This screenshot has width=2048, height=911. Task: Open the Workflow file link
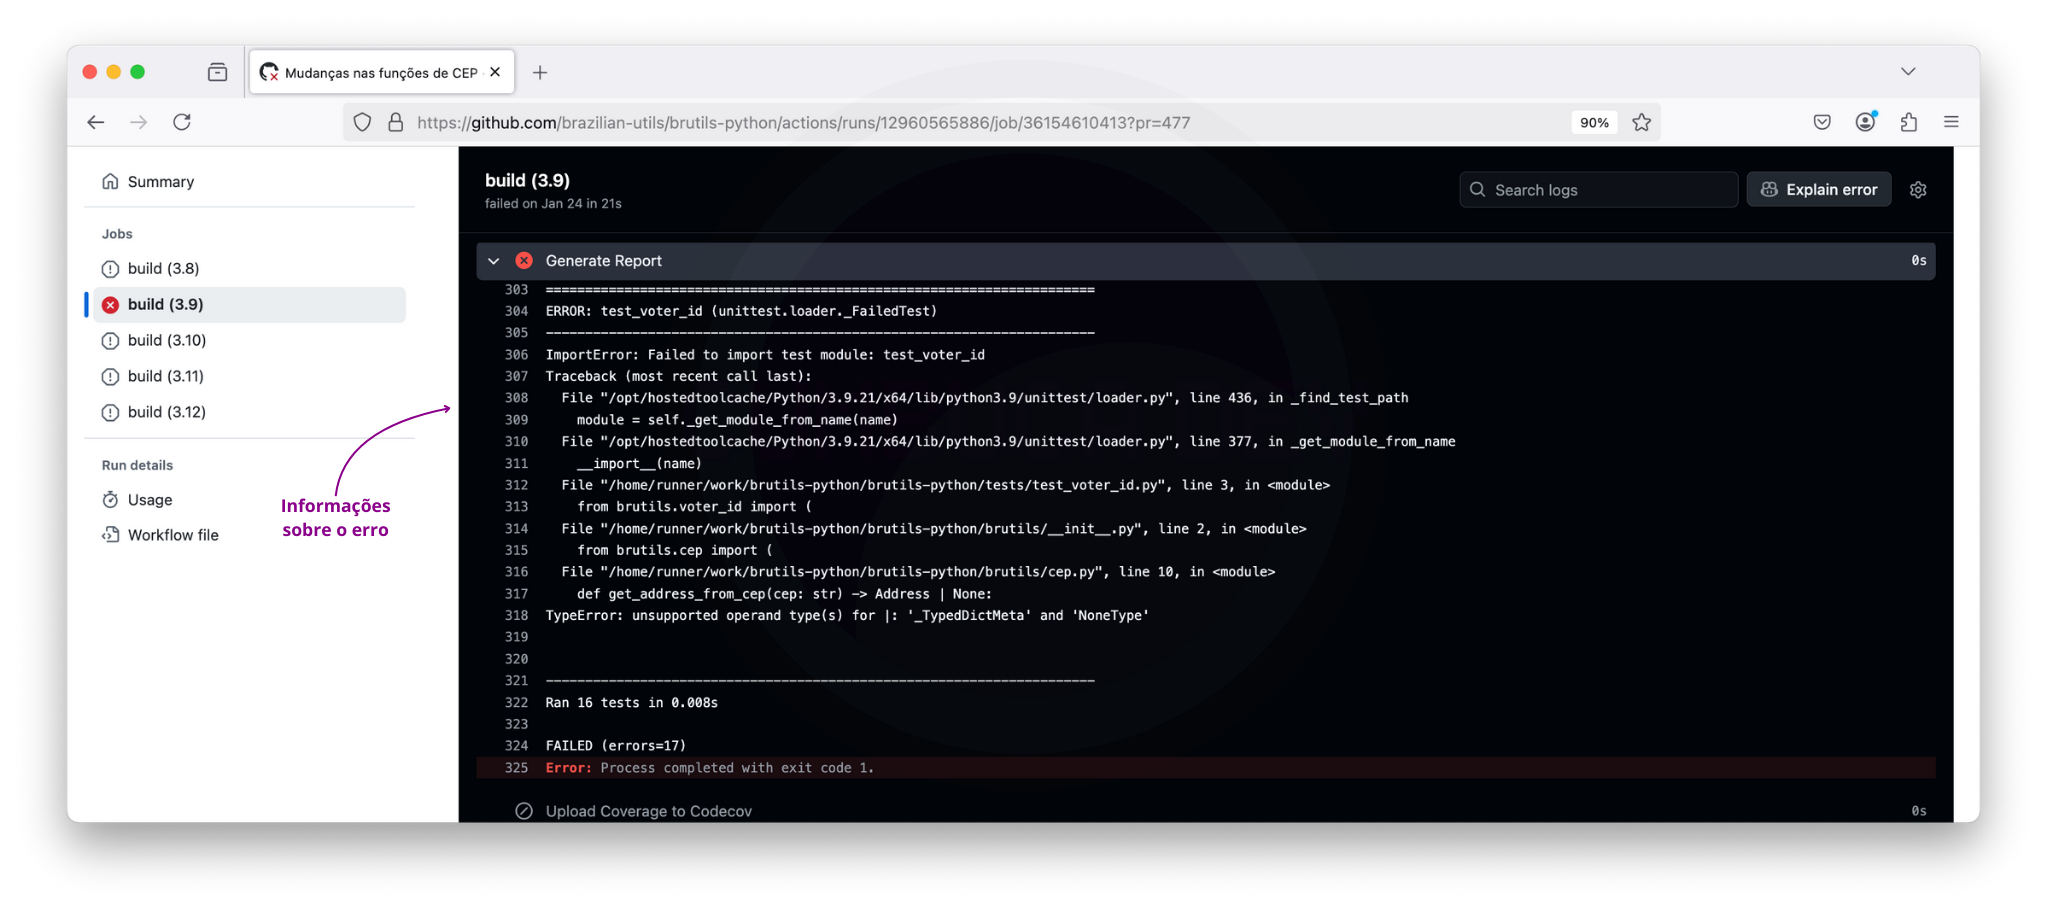[172, 535]
